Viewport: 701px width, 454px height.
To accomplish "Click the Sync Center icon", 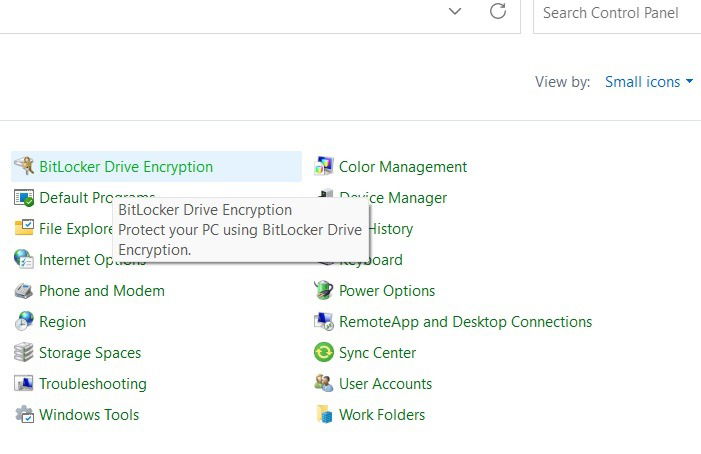I will [324, 353].
